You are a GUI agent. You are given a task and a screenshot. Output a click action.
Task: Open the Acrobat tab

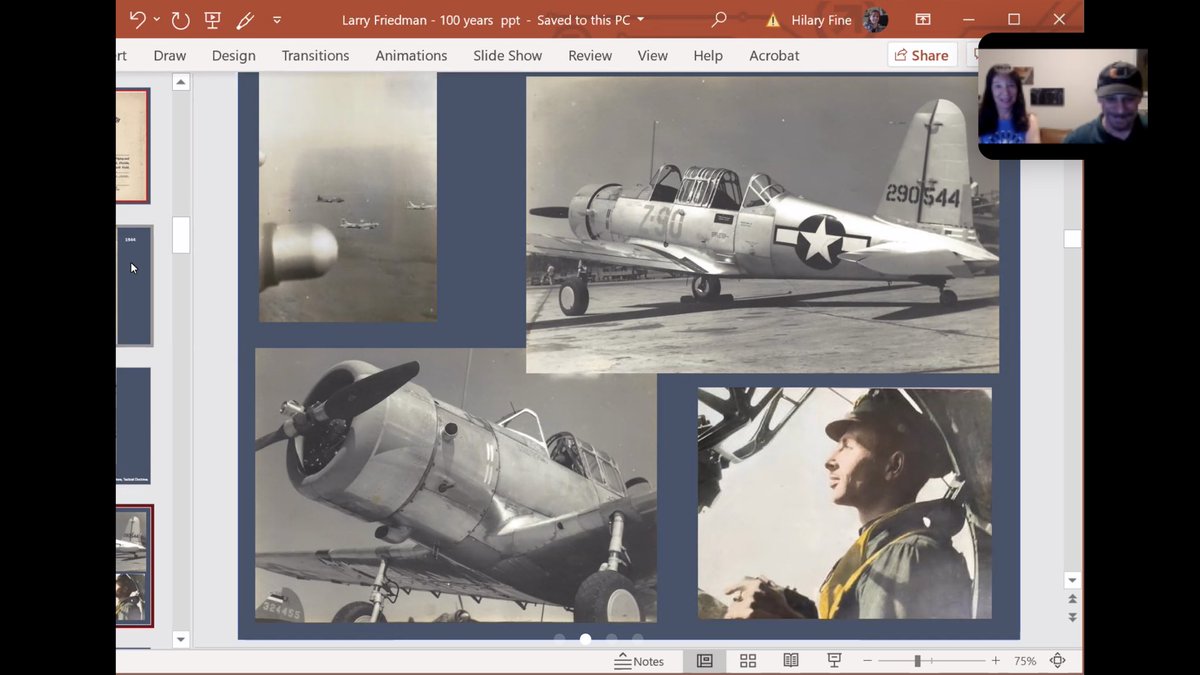pyautogui.click(x=774, y=56)
